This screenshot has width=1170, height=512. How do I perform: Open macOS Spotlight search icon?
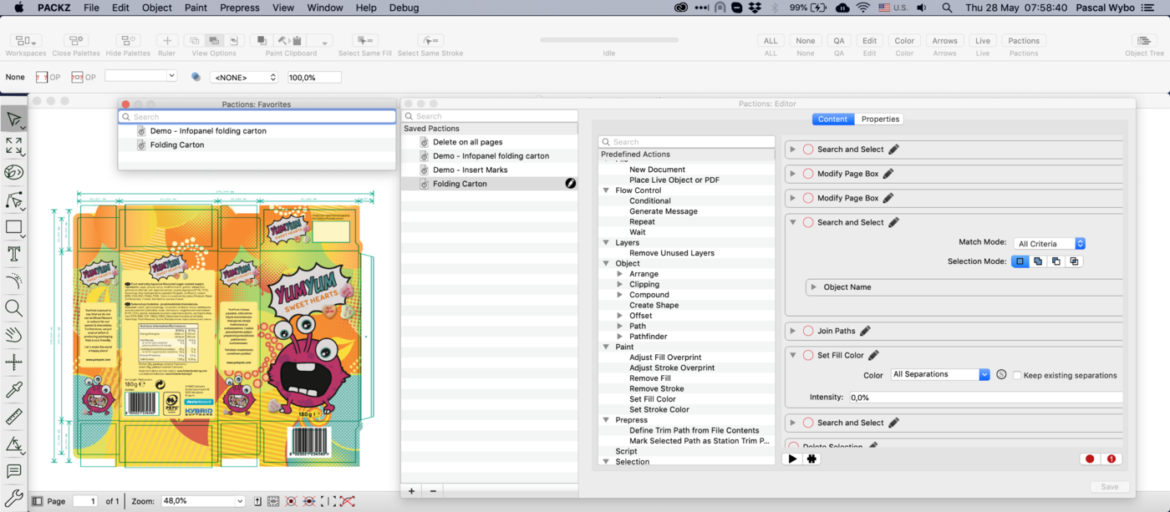tap(947, 7)
